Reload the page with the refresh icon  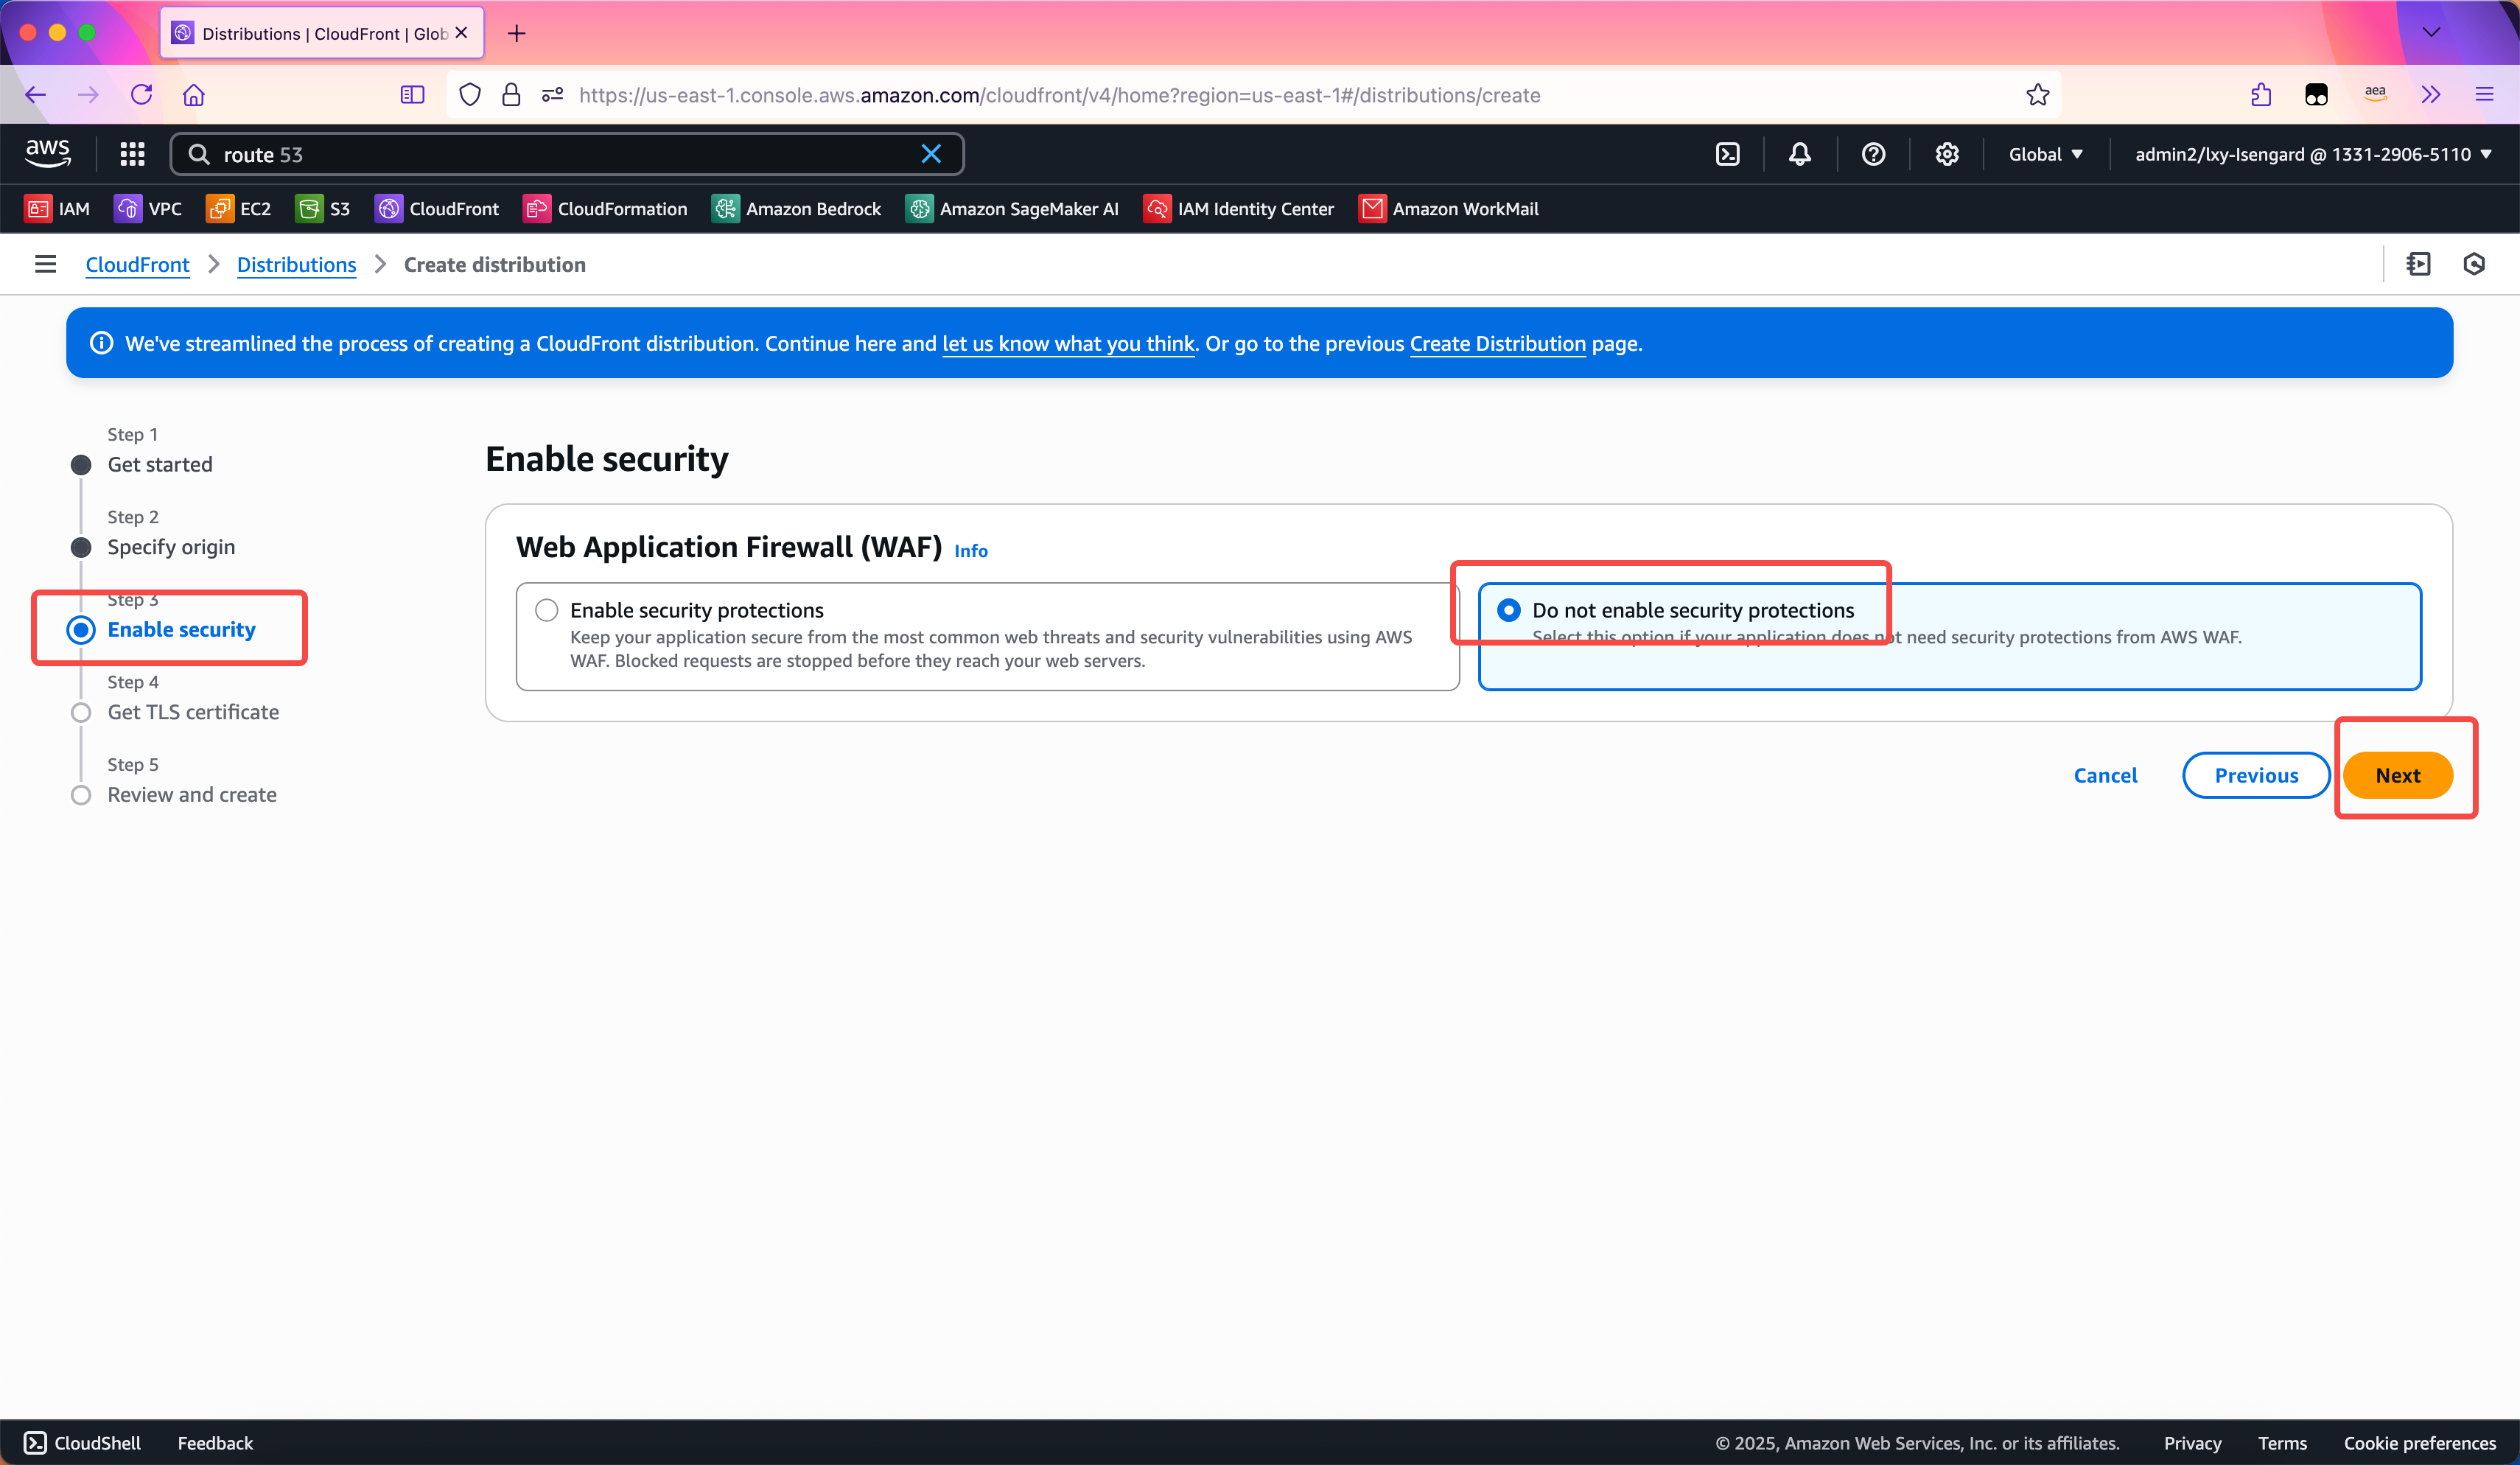tap(141, 95)
